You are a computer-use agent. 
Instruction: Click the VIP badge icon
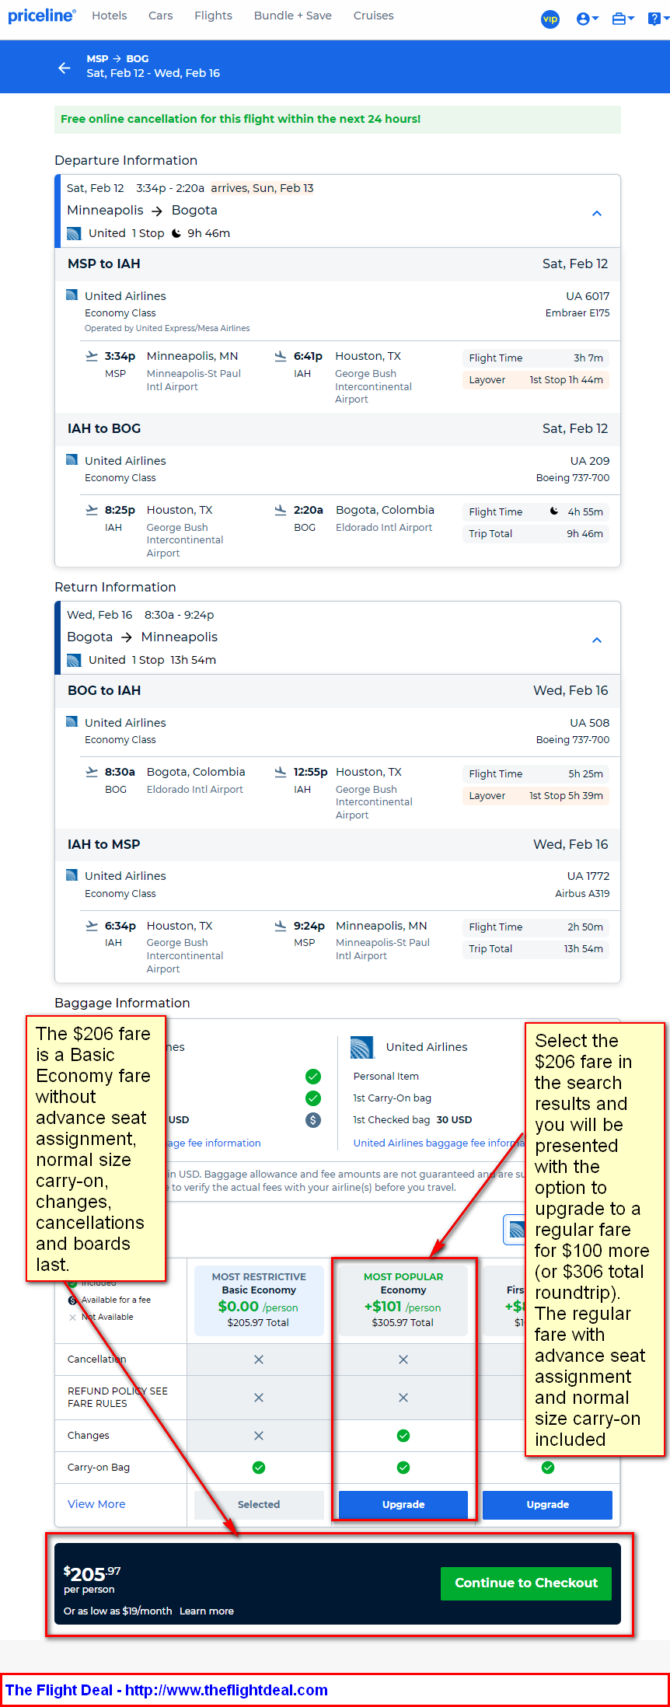pos(550,19)
